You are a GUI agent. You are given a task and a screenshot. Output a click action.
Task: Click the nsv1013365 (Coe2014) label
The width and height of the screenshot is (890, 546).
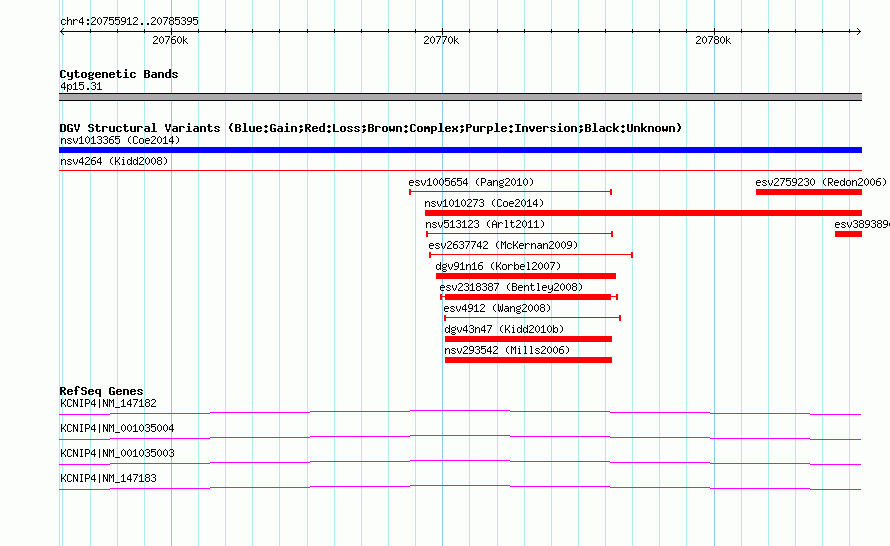(x=120, y=140)
